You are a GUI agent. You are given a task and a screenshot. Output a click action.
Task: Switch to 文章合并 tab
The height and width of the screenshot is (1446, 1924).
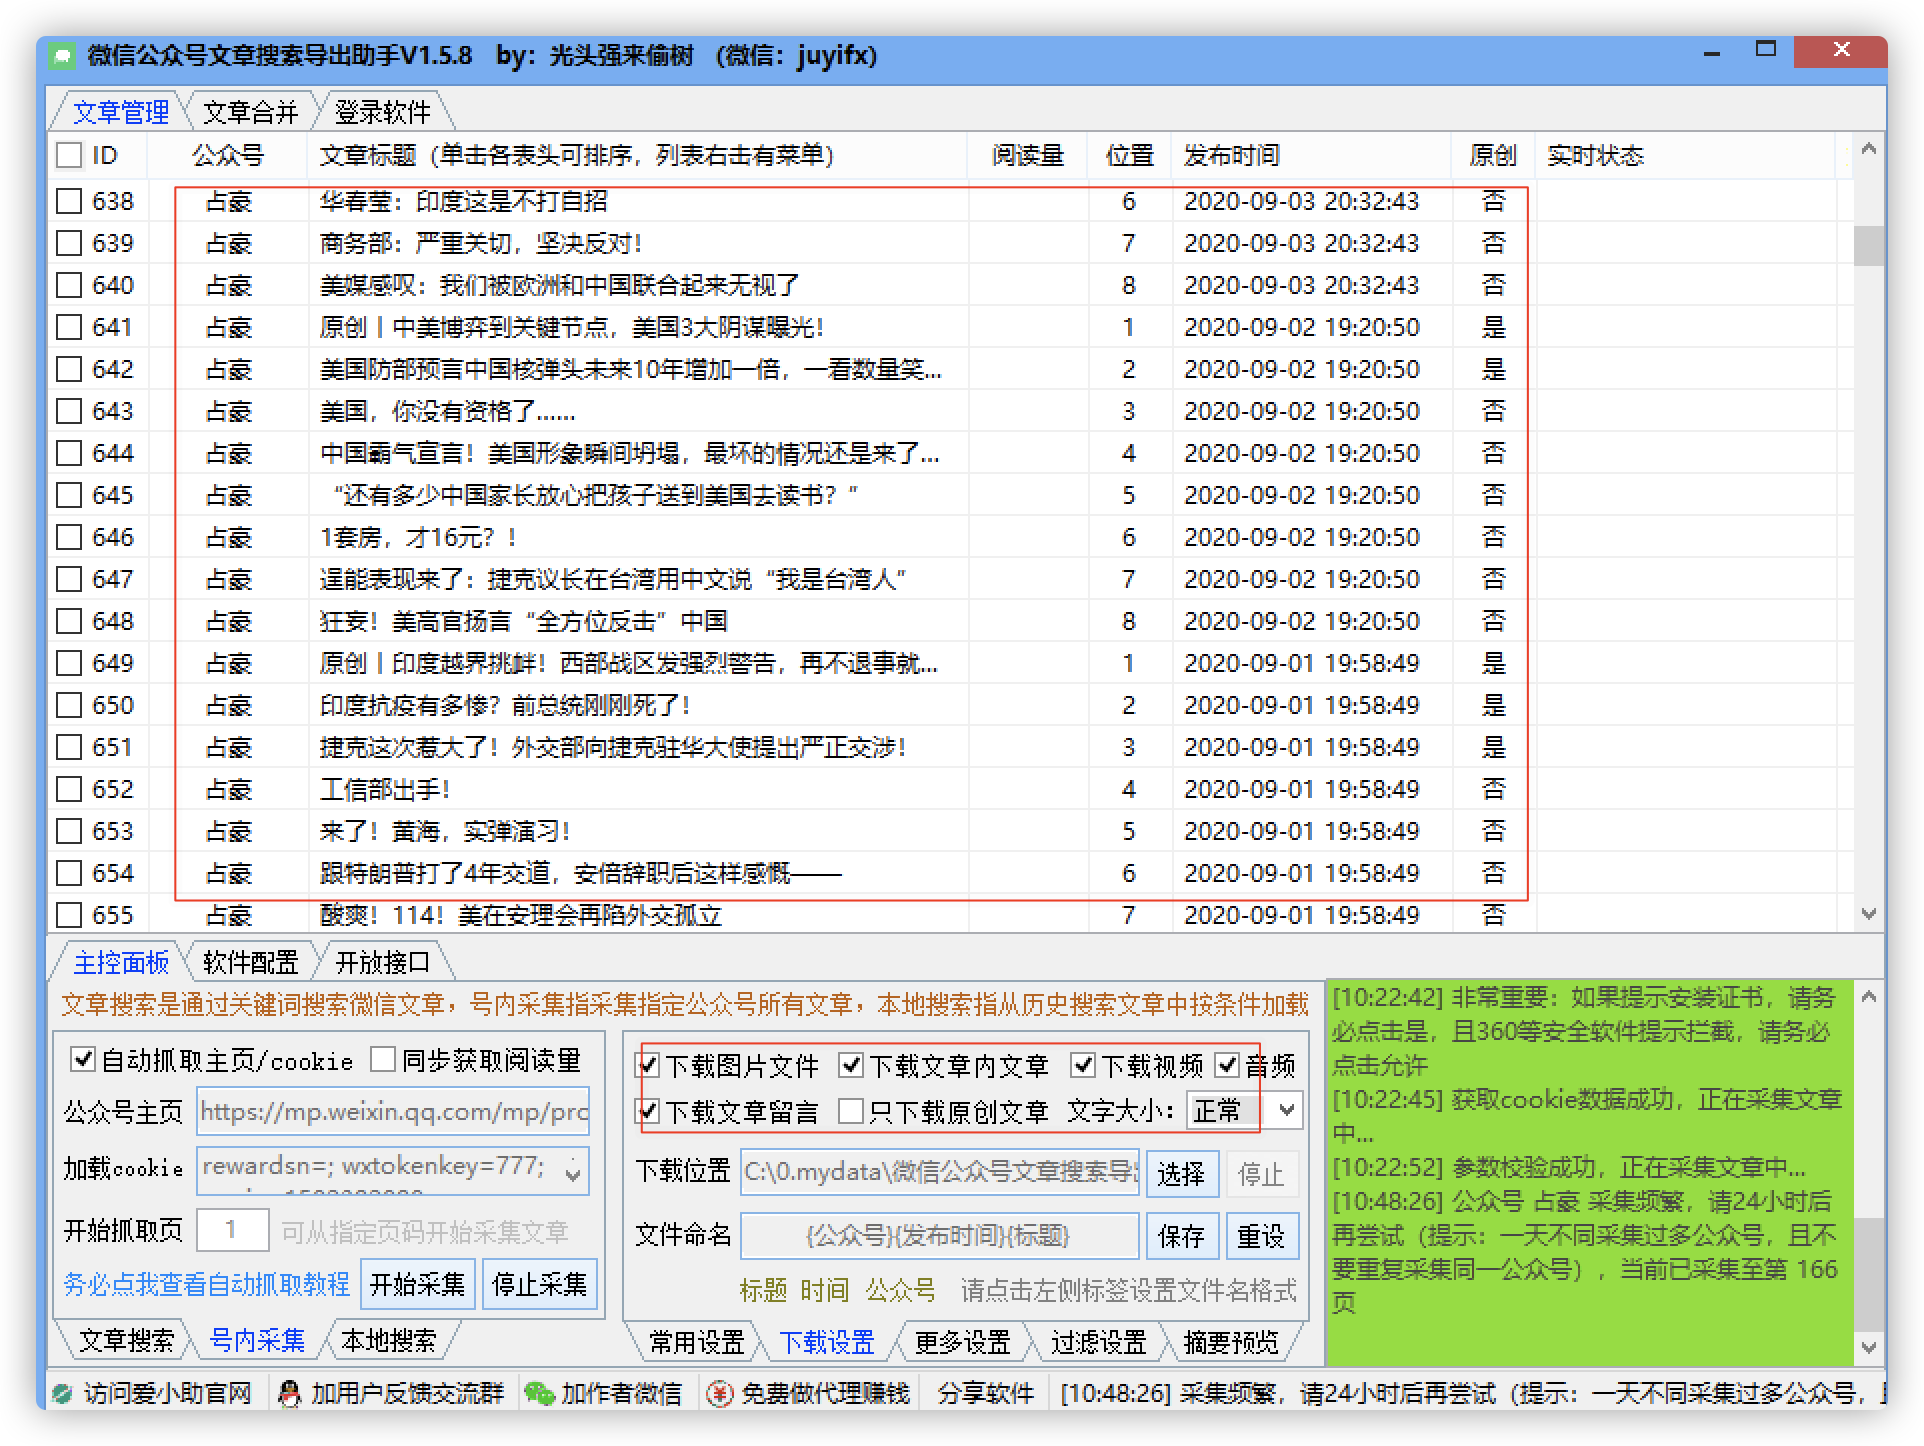pyautogui.click(x=250, y=112)
